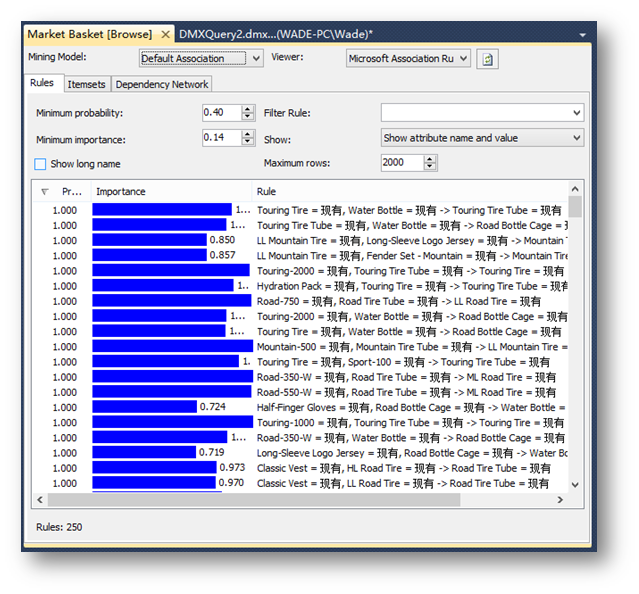Click the Maximum rows value field
Viewport: 639px width, 594px height.
click(402, 163)
